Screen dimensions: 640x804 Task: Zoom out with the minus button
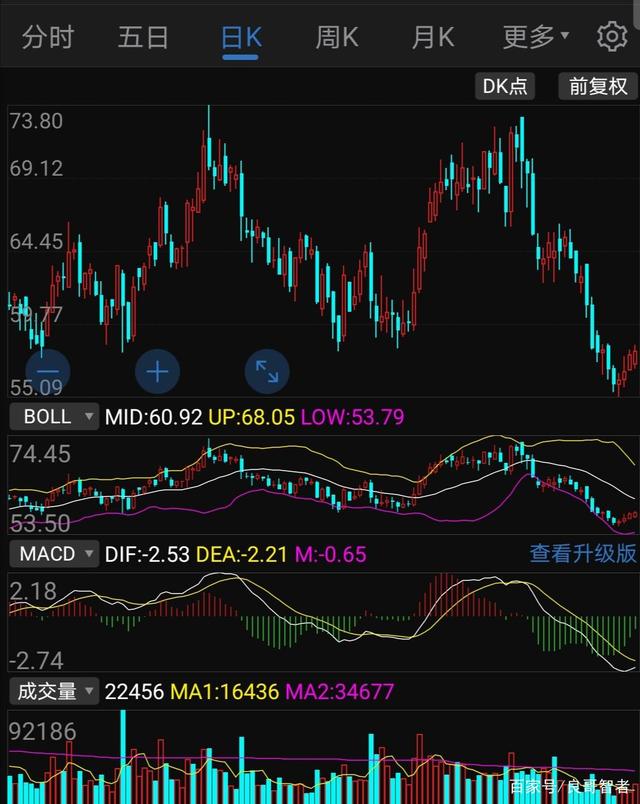pyautogui.click(x=48, y=371)
